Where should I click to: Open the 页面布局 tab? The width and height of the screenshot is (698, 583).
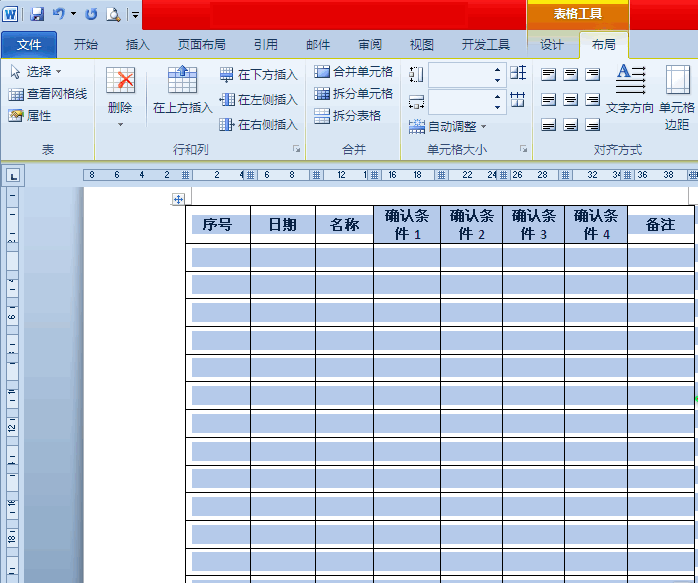click(x=202, y=45)
